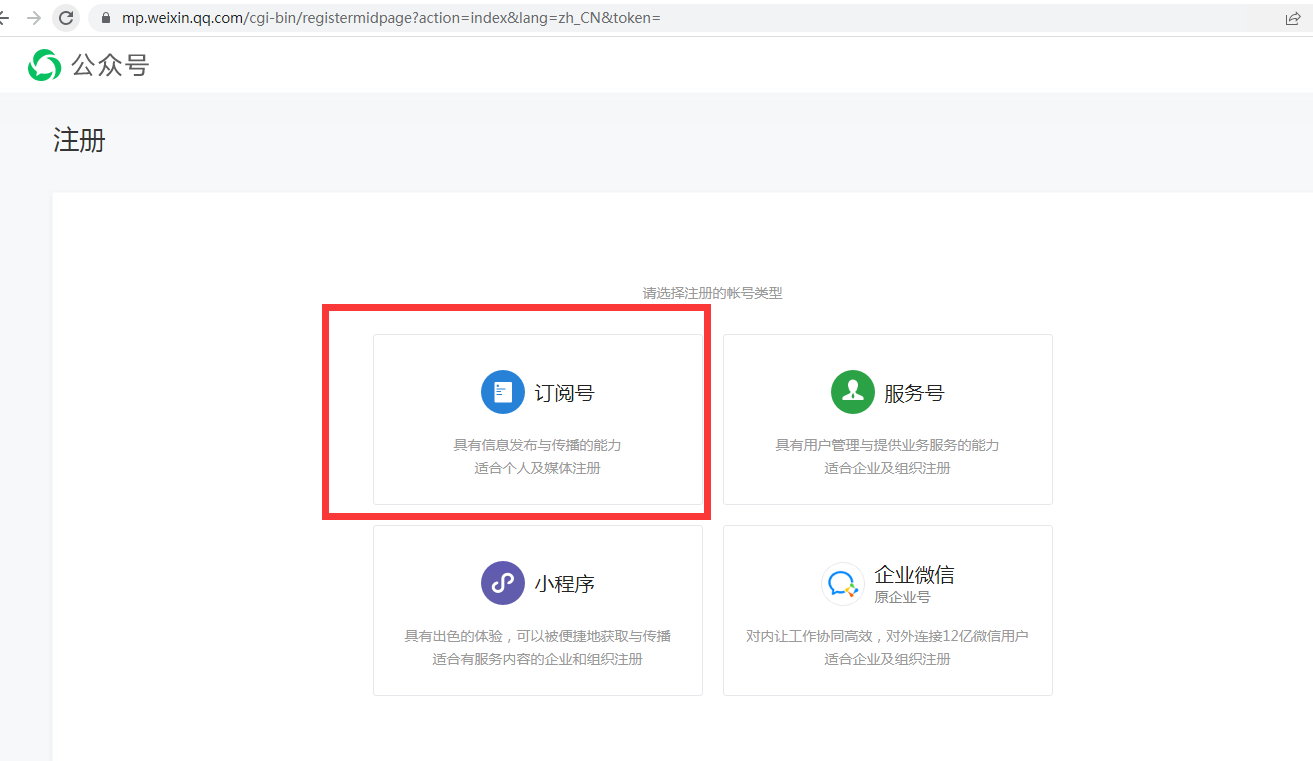1313x761 pixels.
Task: Go forward using the browser arrow
Action: tap(34, 18)
